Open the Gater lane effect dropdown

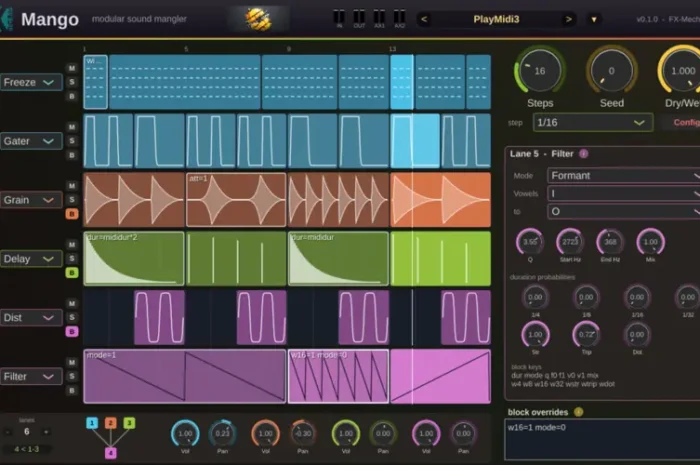(31, 141)
